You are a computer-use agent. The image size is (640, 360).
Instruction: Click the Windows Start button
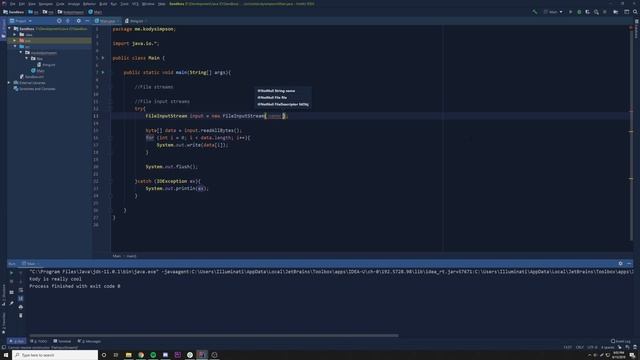coord(6,355)
